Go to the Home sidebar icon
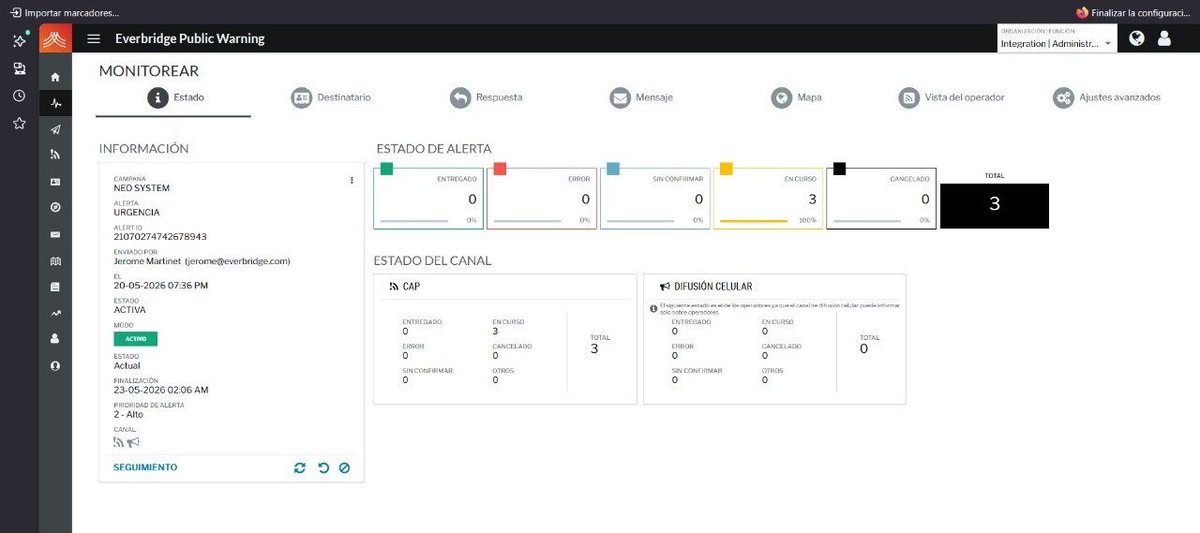This screenshot has width=1200, height=533. pos(55,77)
